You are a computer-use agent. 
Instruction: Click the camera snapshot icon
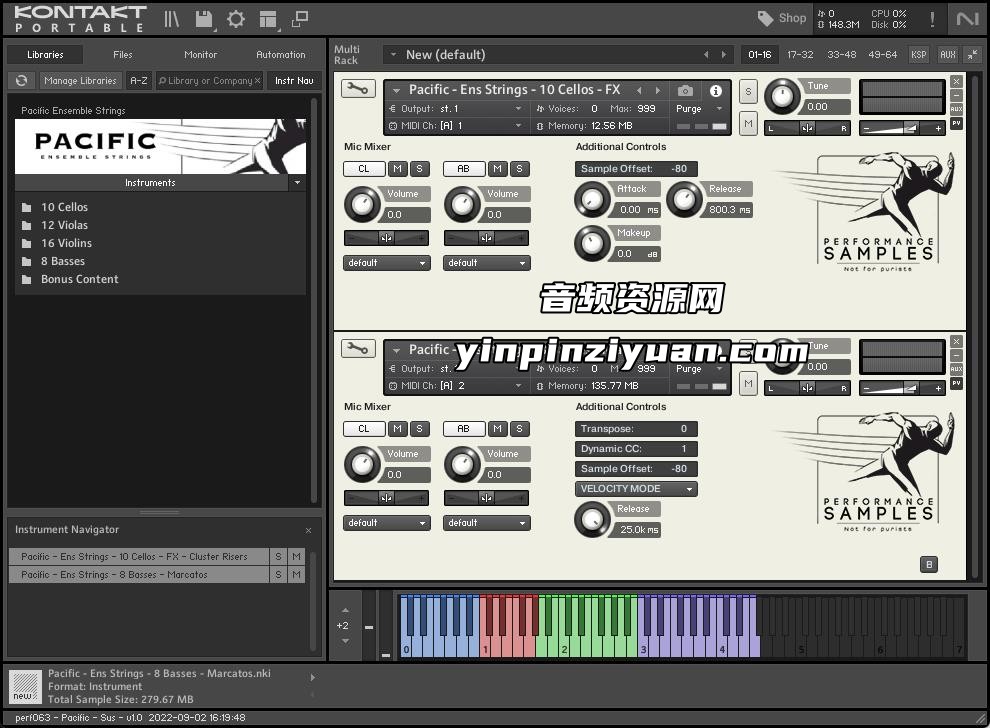pyautogui.click(x=685, y=90)
